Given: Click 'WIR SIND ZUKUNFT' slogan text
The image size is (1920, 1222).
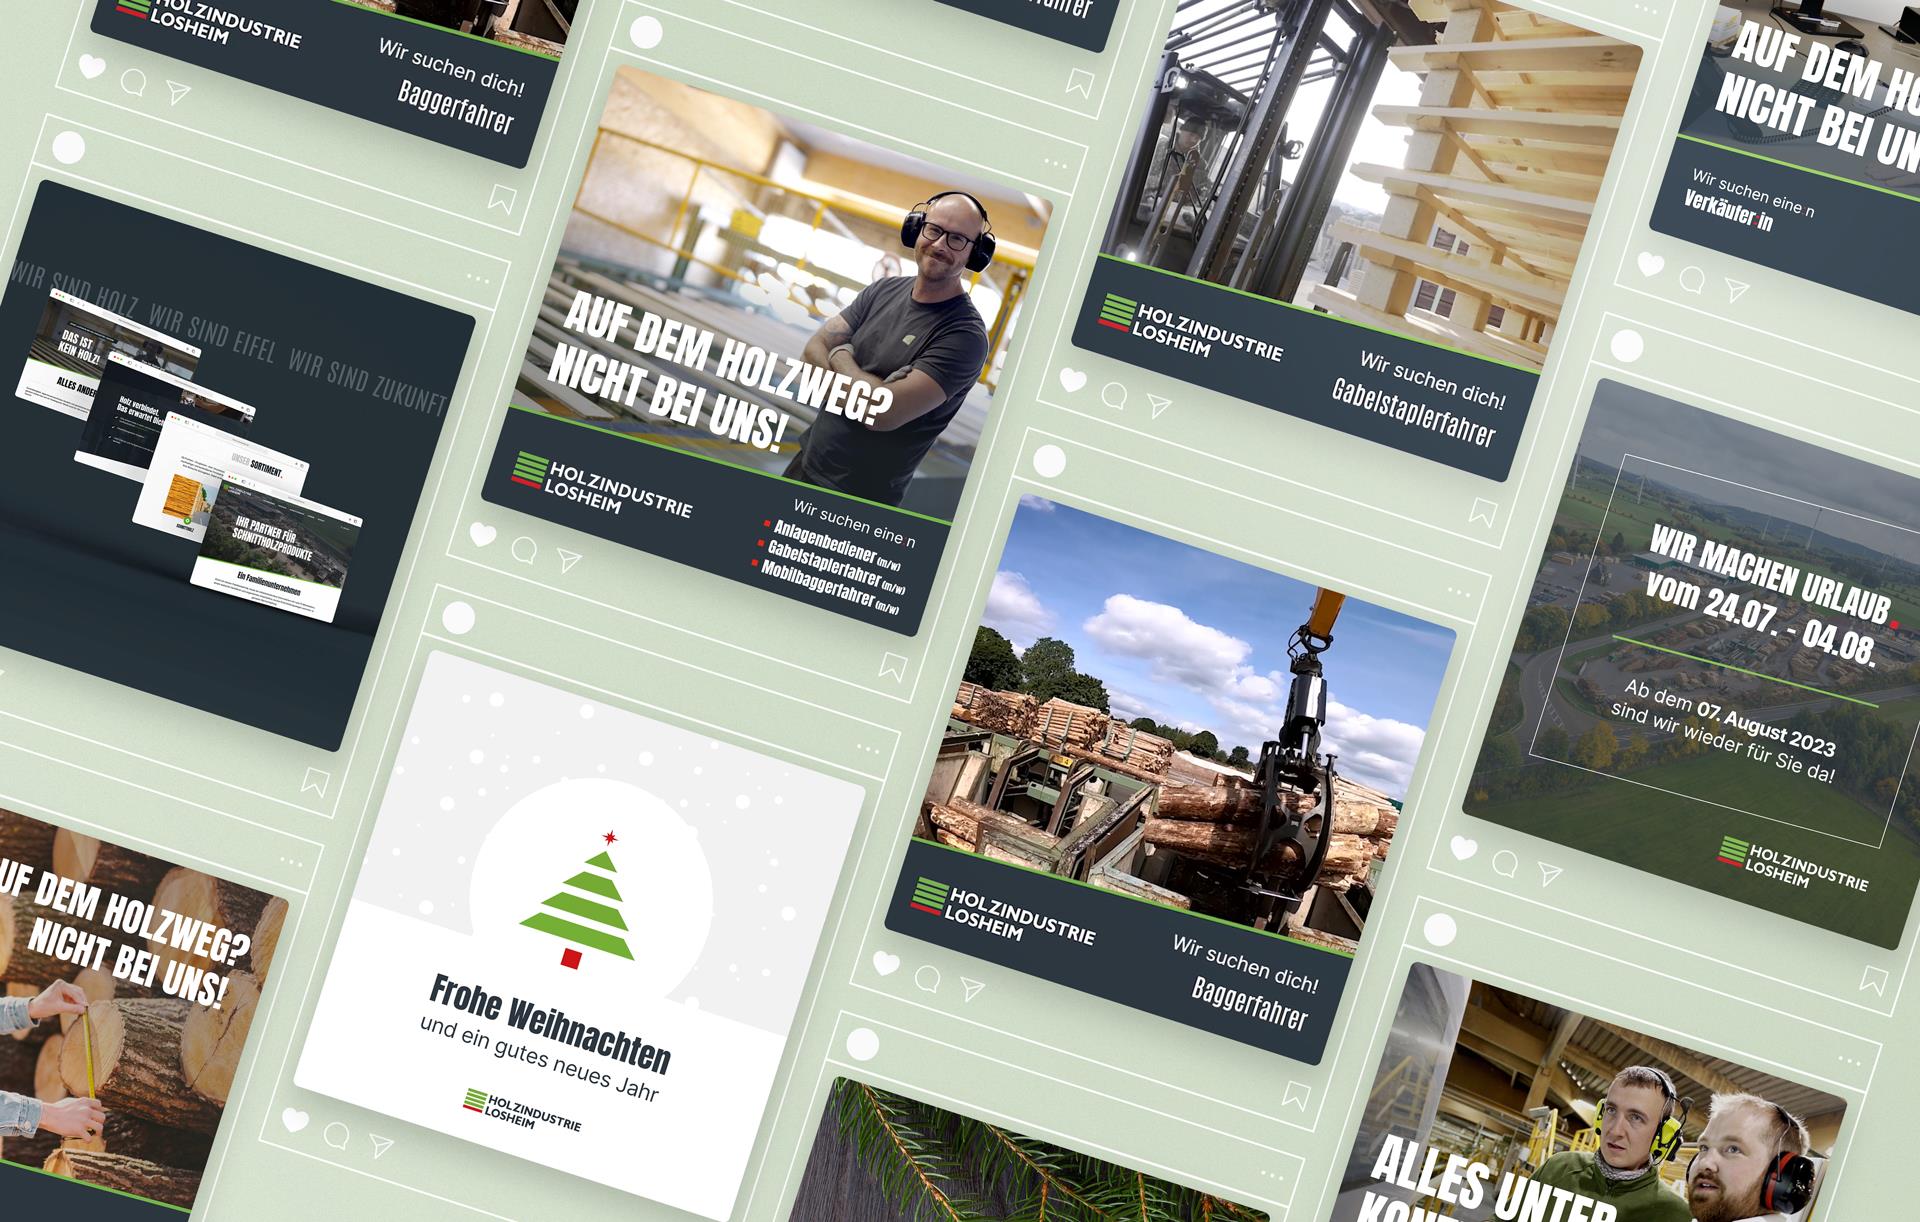Looking at the screenshot, I should [x=367, y=382].
